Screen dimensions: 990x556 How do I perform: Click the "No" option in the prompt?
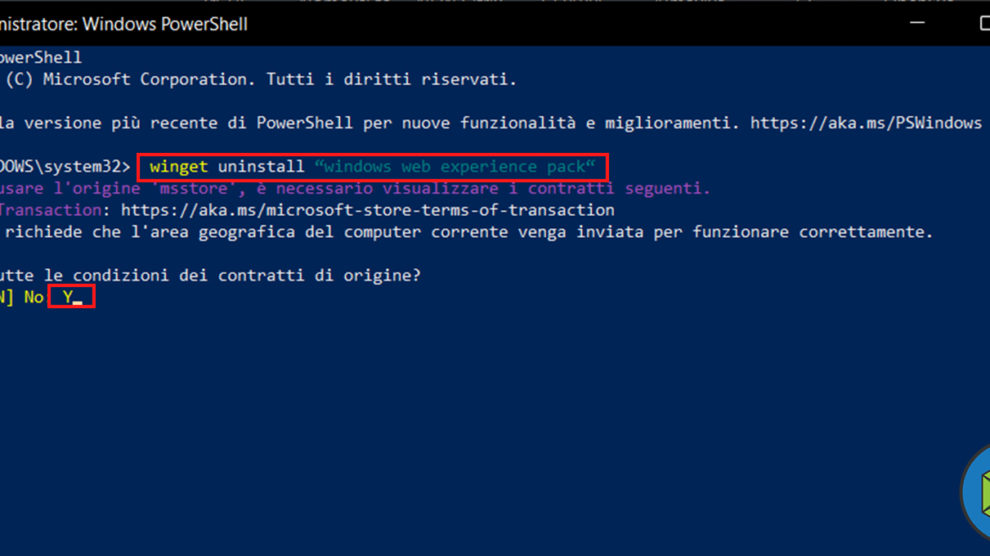coord(34,297)
